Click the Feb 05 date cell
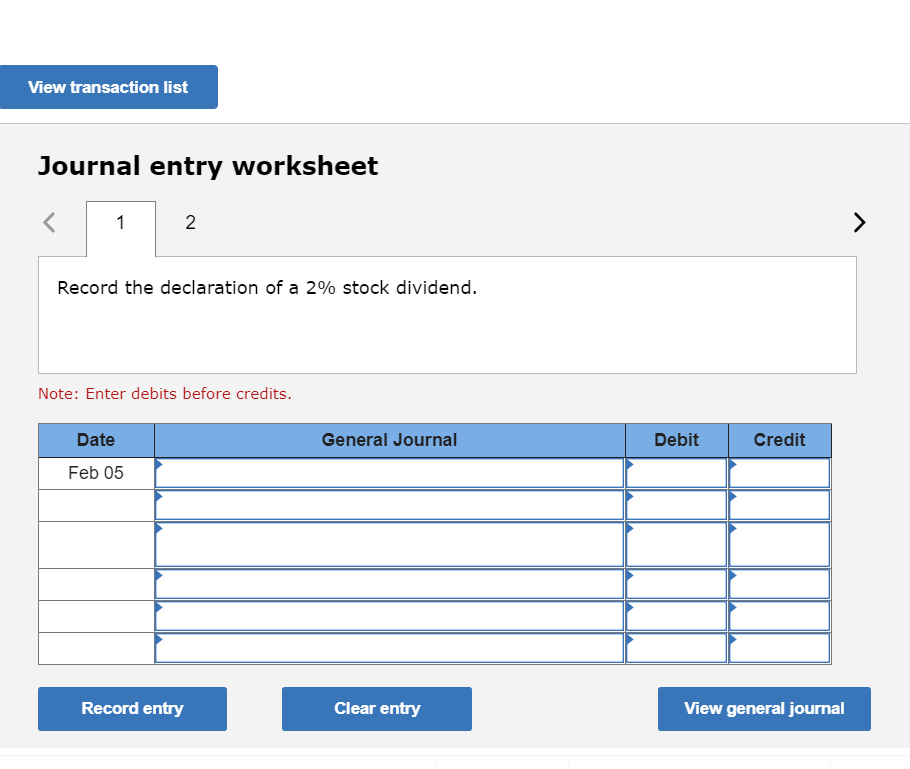The height and width of the screenshot is (769, 910). [x=96, y=473]
